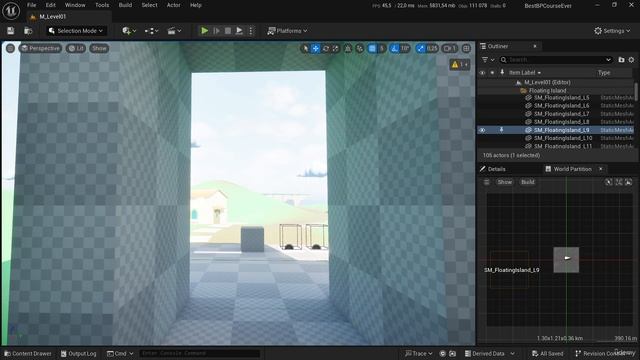Image resolution: width=640 pixels, height=360 pixels.
Task: Open the yellow warning indicator in viewport
Action: [x=459, y=64]
